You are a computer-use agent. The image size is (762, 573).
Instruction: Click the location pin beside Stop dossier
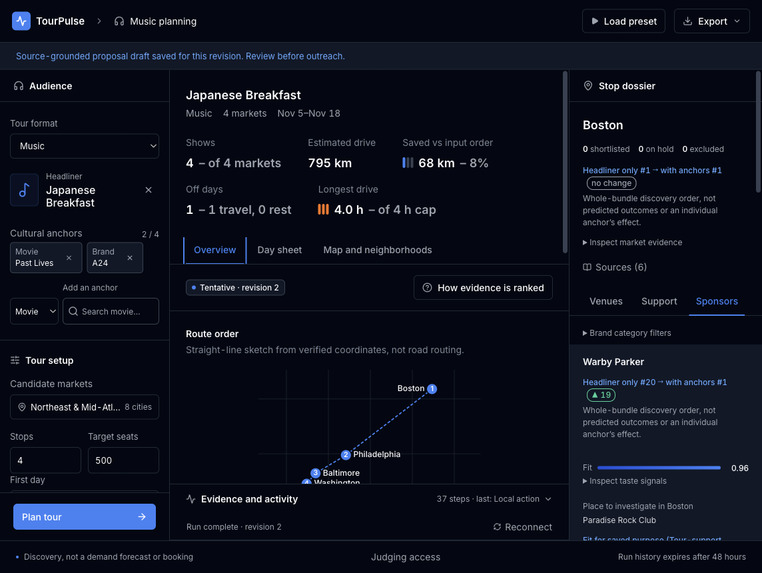tap(588, 86)
